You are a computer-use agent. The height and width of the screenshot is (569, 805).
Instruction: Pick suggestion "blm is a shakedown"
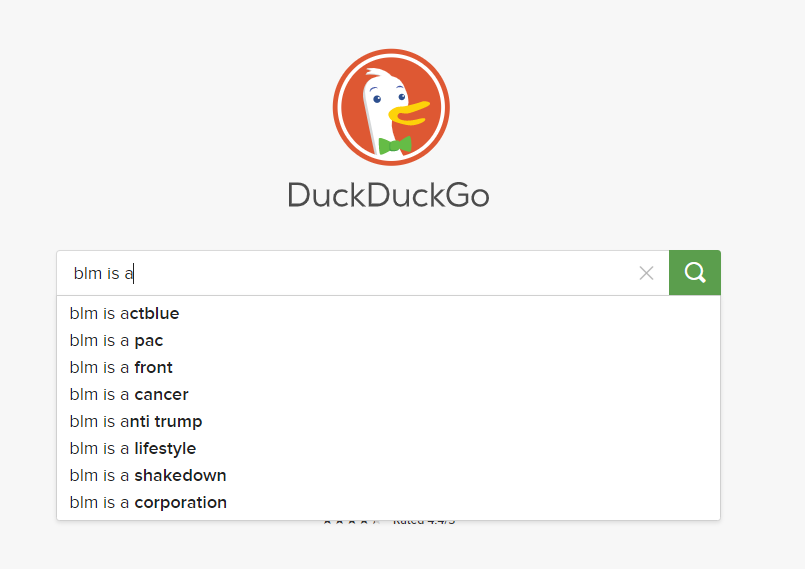pyautogui.click(x=148, y=475)
